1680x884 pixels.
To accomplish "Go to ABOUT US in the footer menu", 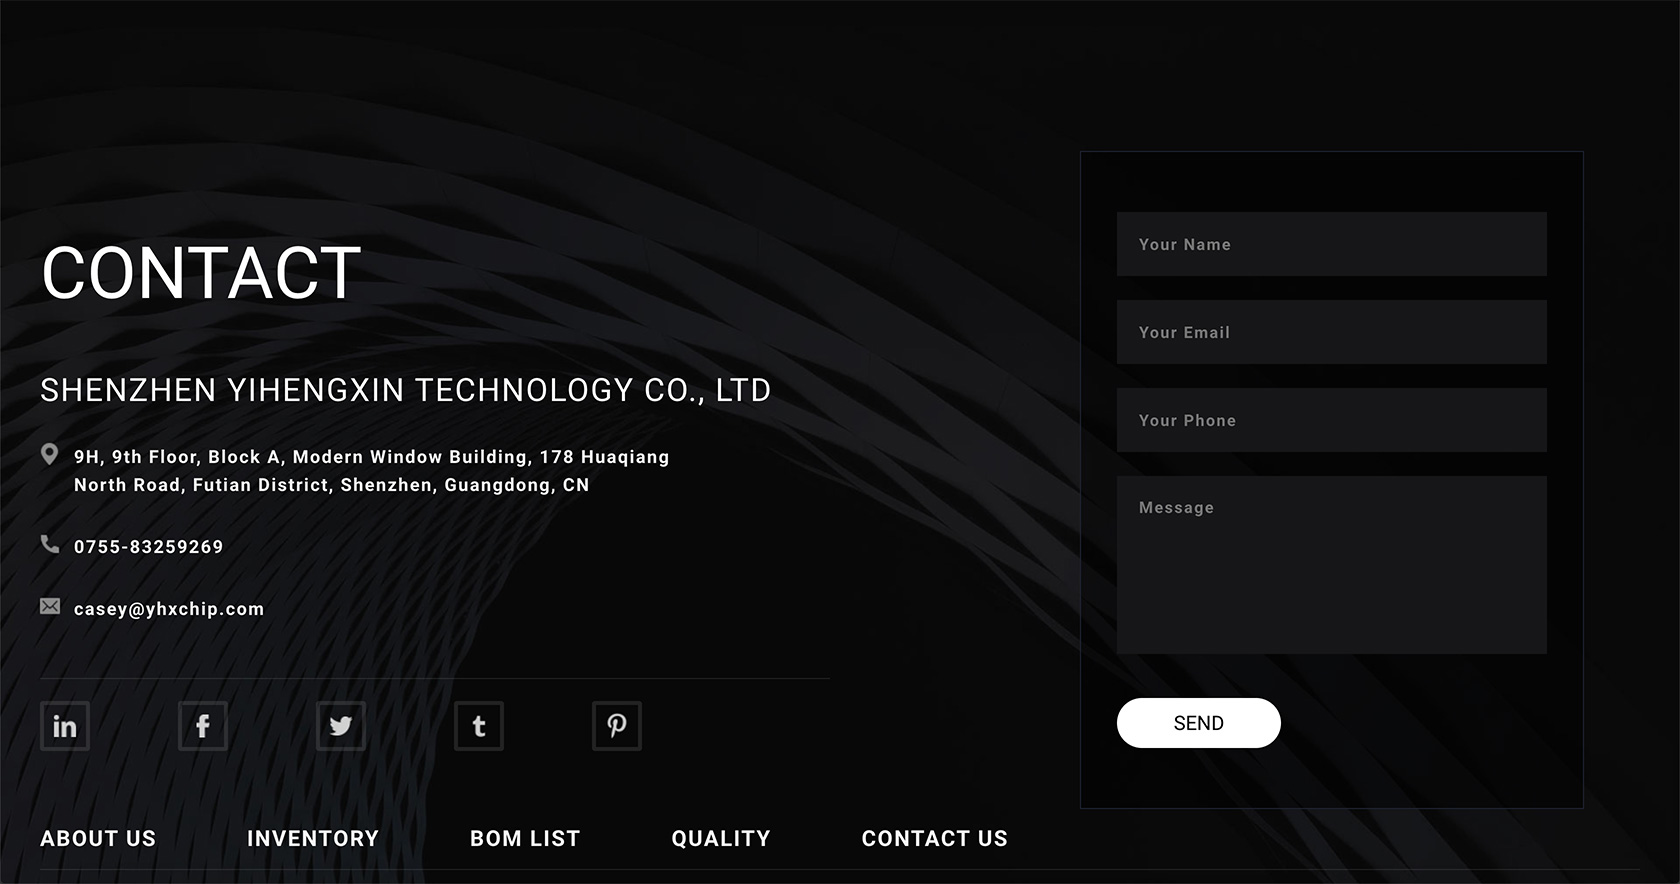I will [x=98, y=839].
